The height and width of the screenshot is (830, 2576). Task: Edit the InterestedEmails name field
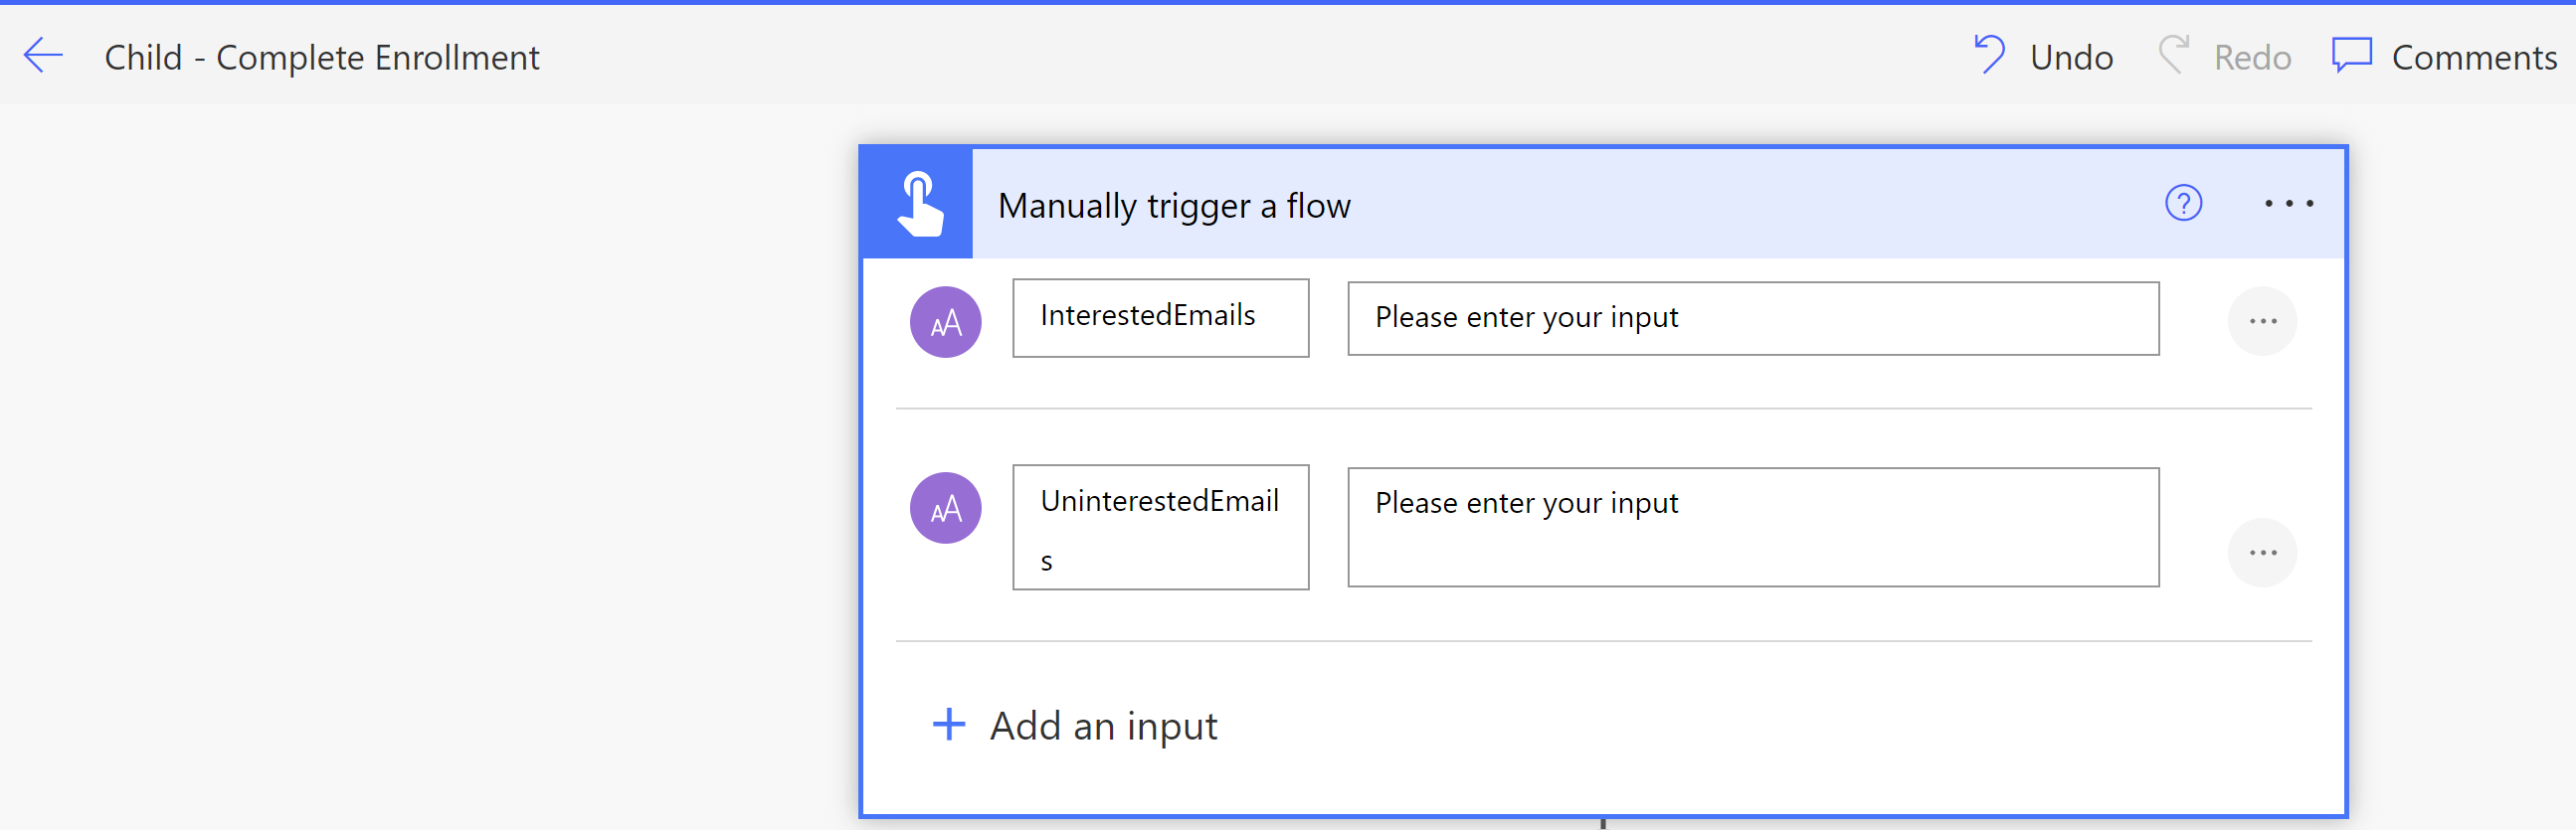click(x=1160, y=318)
